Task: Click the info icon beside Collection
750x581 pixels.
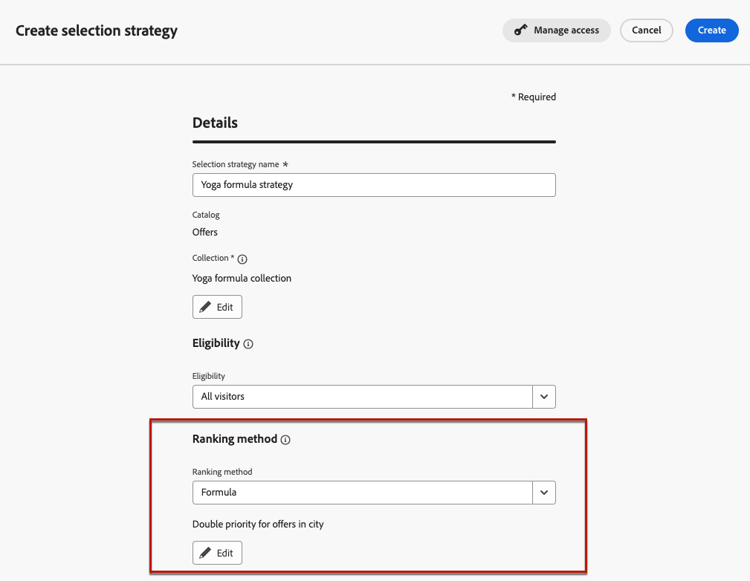Action: (242, 259)
